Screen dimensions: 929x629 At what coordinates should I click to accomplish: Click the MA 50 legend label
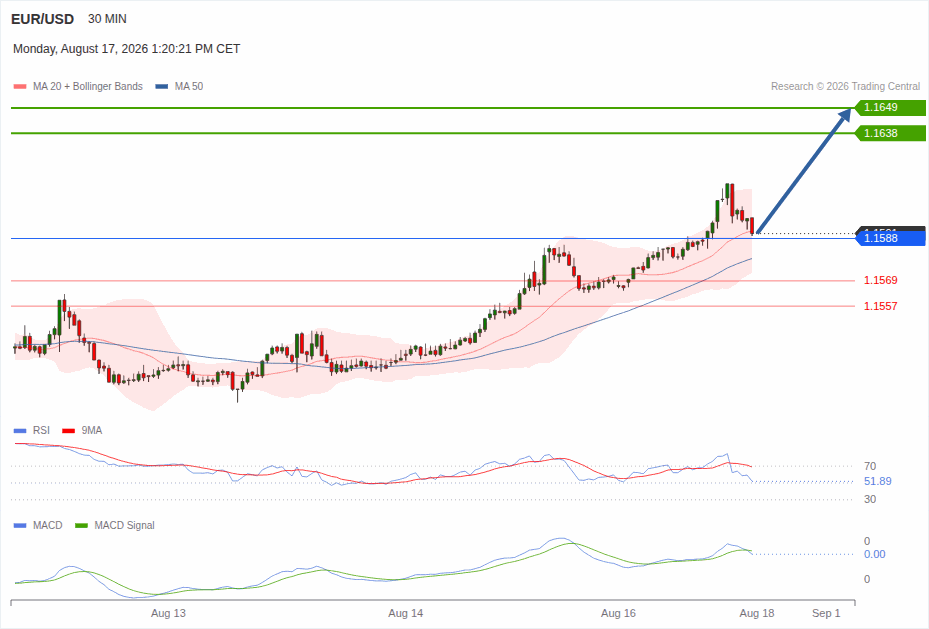189,86
